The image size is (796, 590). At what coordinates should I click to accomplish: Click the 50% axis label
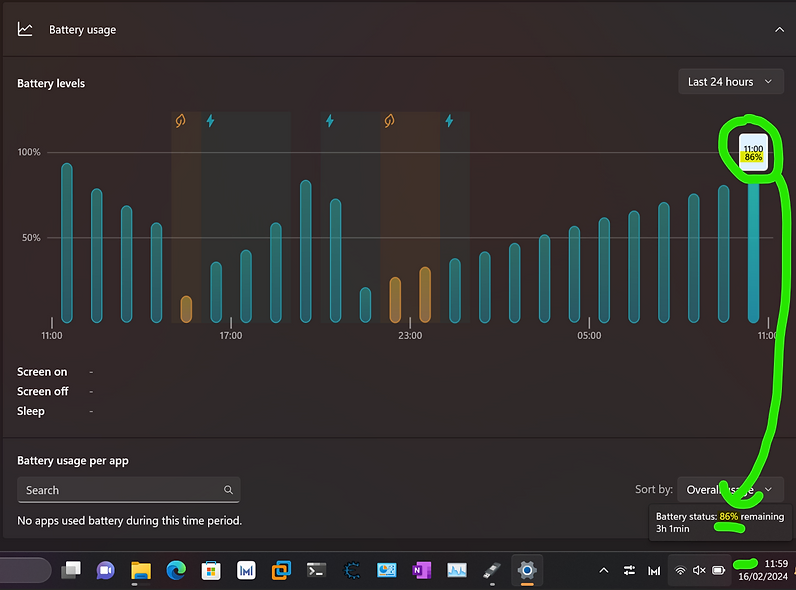[x=31, y=238]
